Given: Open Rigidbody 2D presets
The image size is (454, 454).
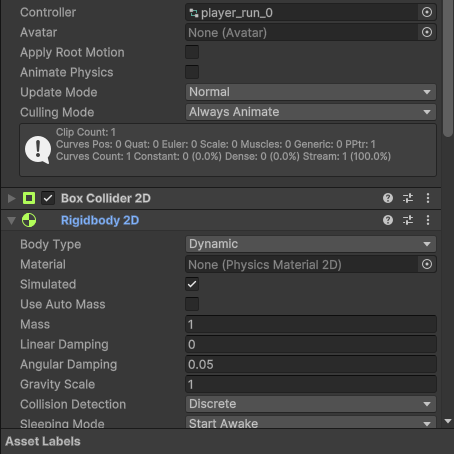Looking at the screenshot, I should 408,220.
